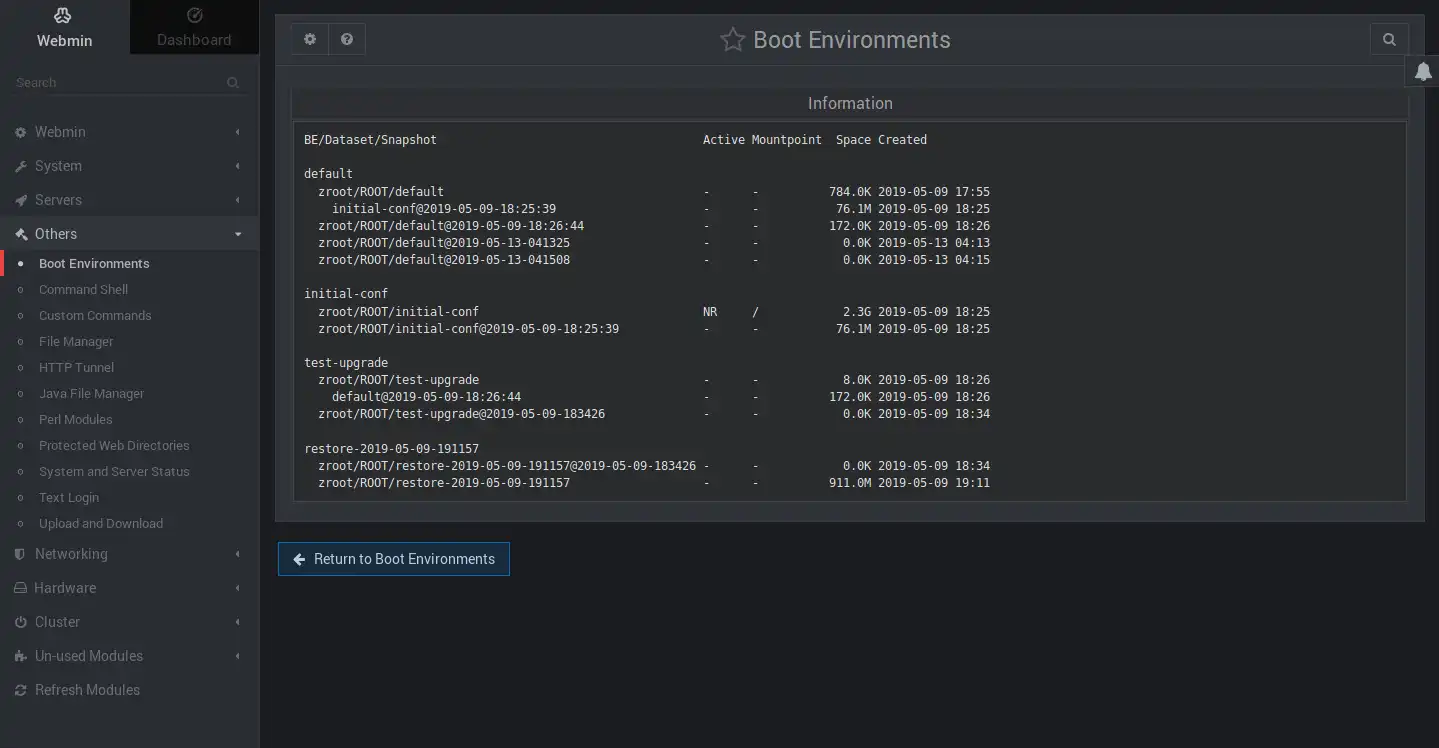The height and width of the screenshot is (748, 1439).
Task: Open Command Shell module
Action: click(83, 290)
